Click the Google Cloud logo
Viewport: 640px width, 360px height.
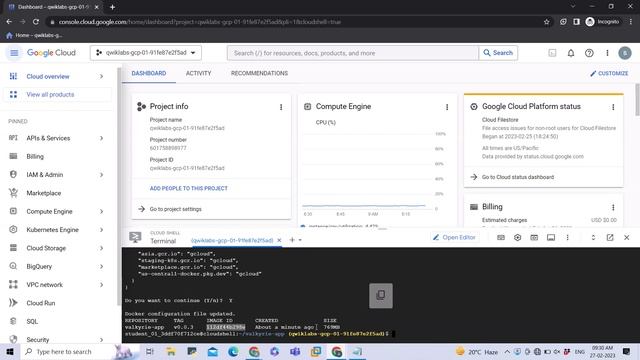pos(51,53)
